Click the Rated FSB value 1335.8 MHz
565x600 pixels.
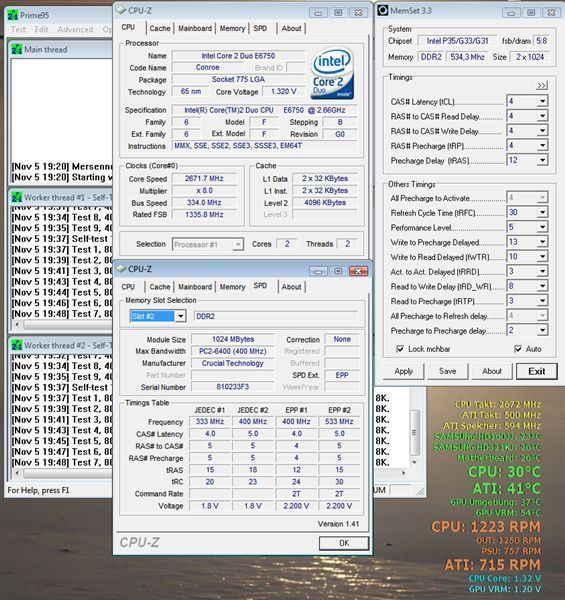click(204, 215)
